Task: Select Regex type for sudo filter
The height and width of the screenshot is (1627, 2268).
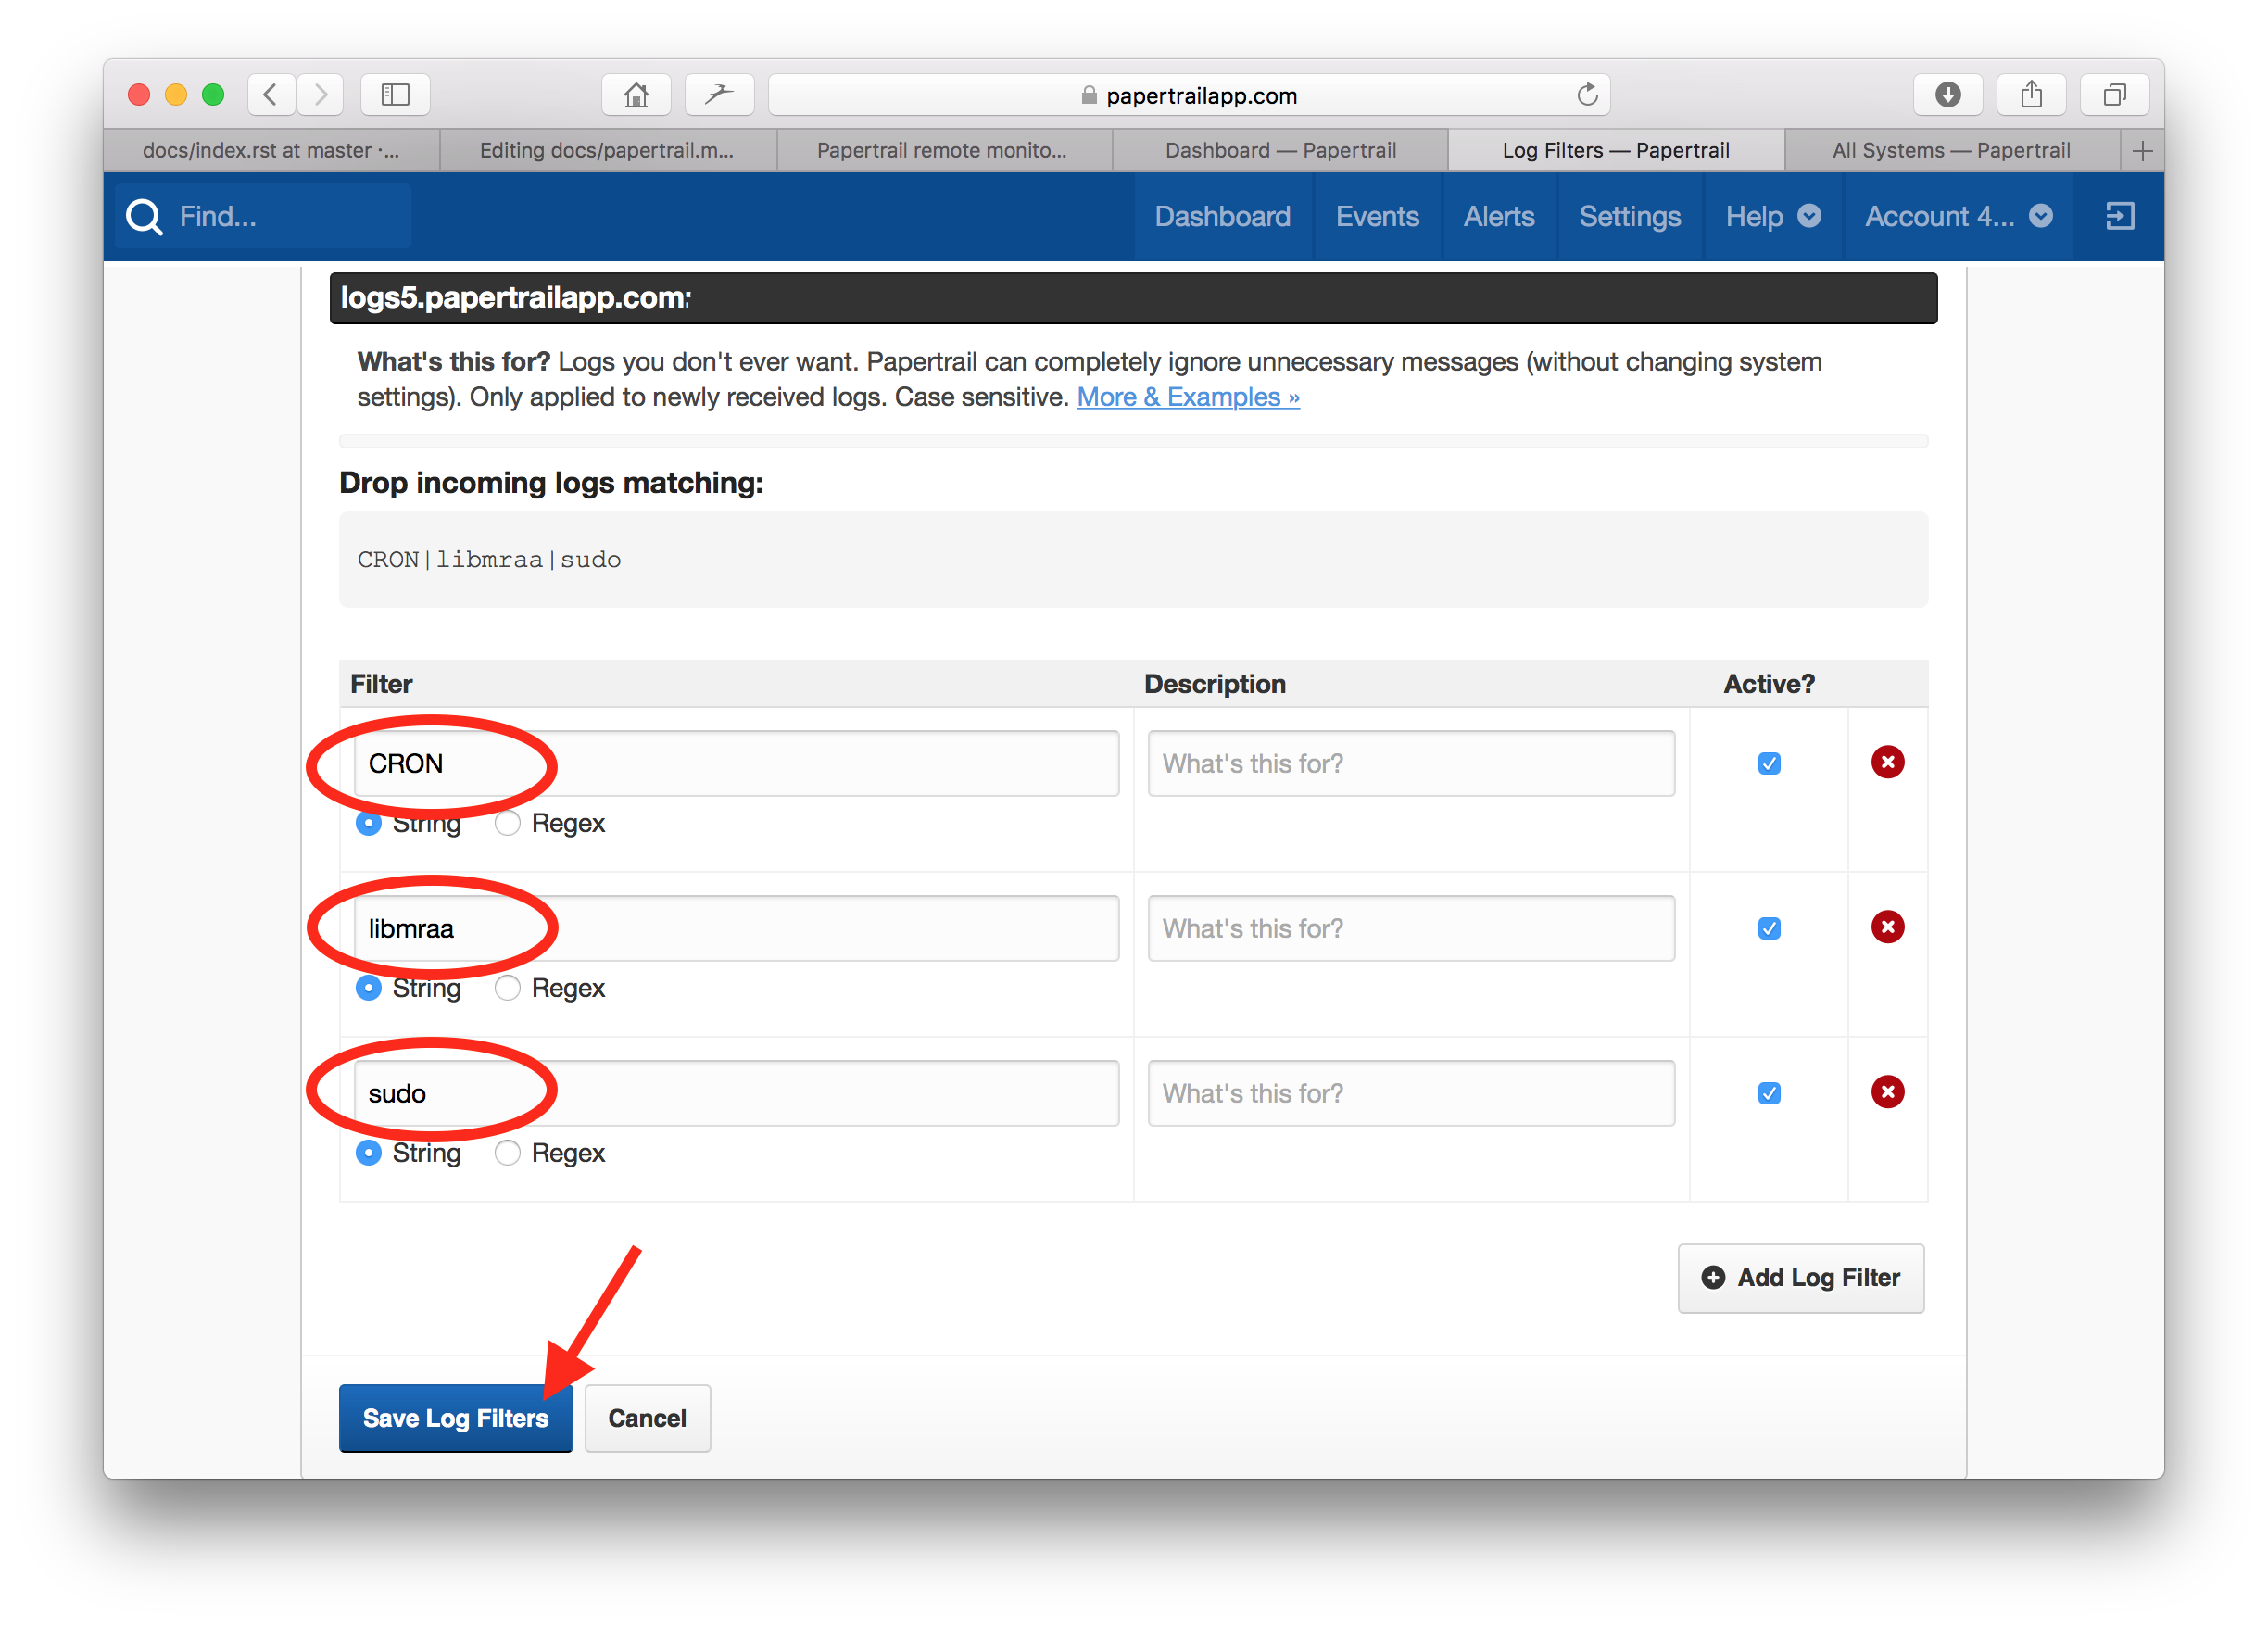Action: [x=508, y=1154]
